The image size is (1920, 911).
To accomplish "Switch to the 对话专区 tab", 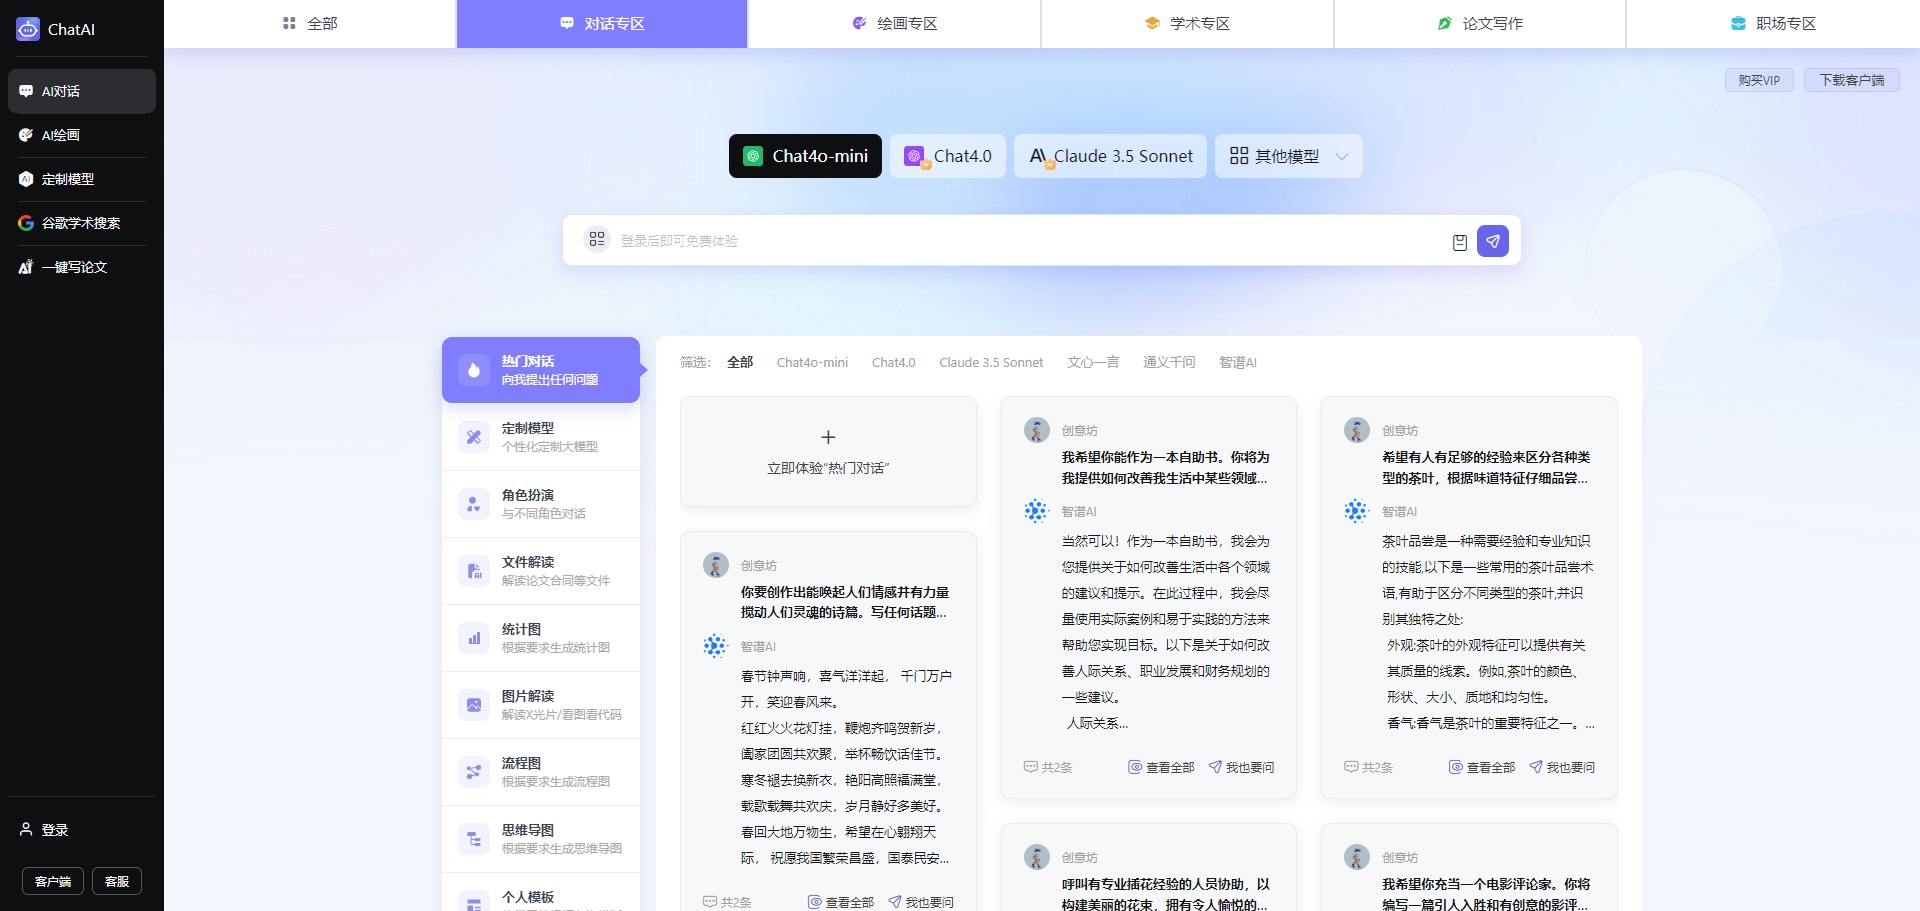I will coord(602,23).
